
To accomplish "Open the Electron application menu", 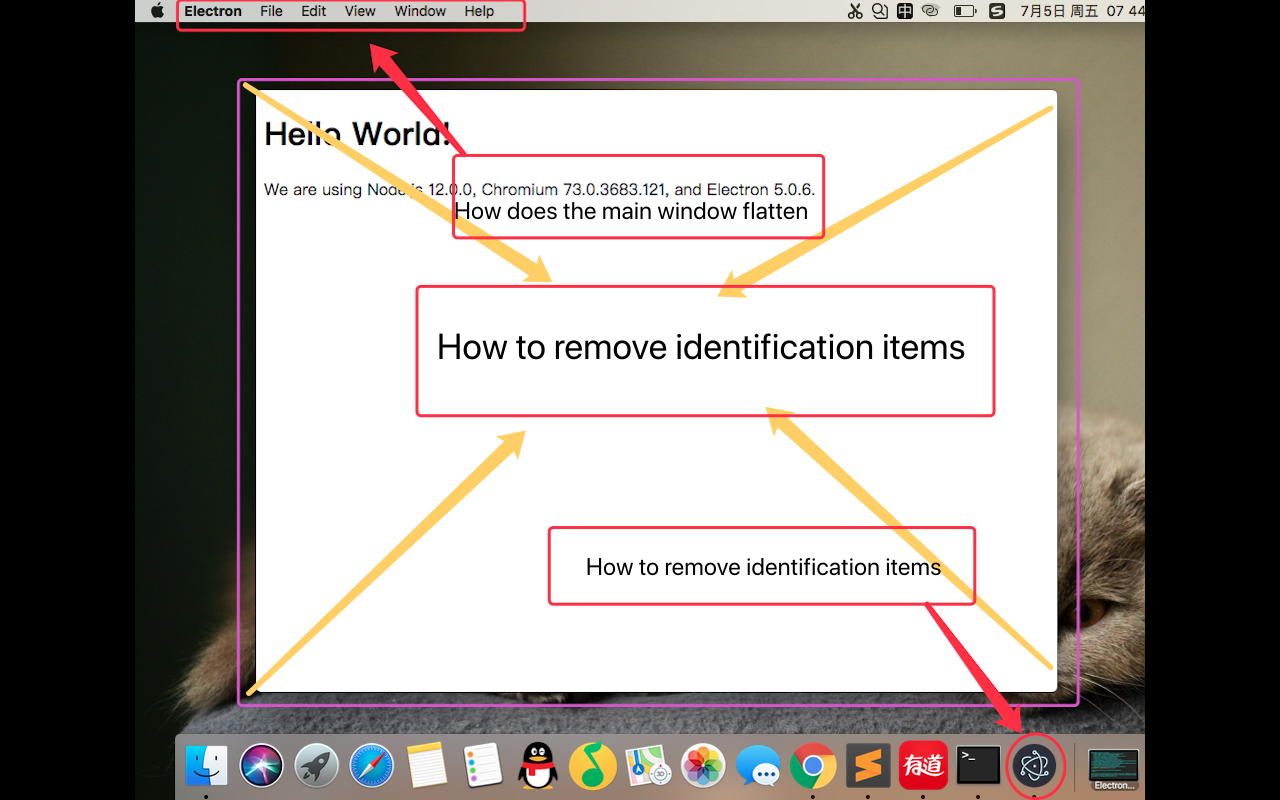I will pos(212,11).
